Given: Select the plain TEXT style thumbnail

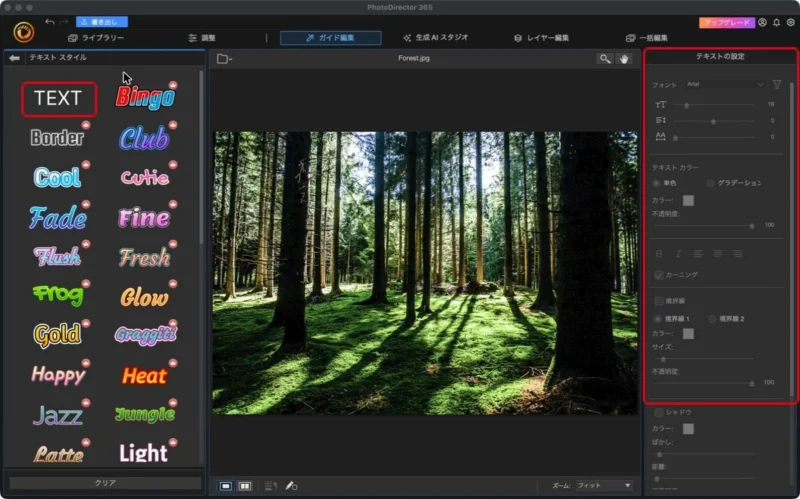Looking at the screenshot, I should 59,99.
